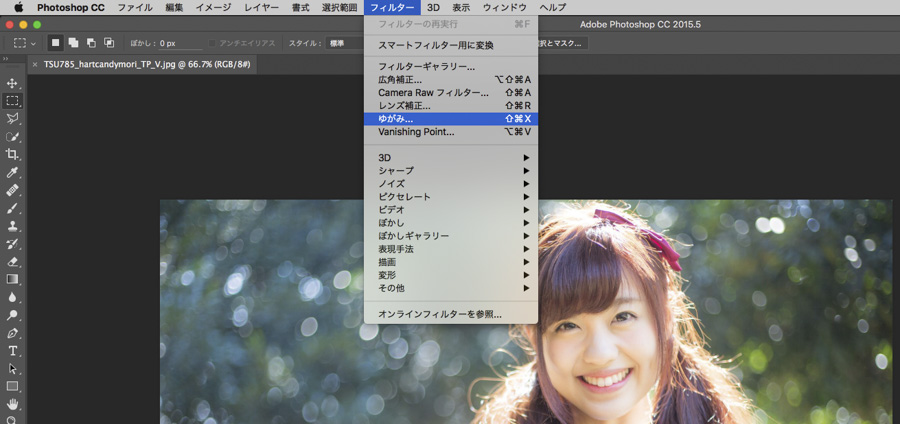The height and width of the screenshot is (424, 900).
Task: Select the Move tool
Action: [x=12, y=83]
